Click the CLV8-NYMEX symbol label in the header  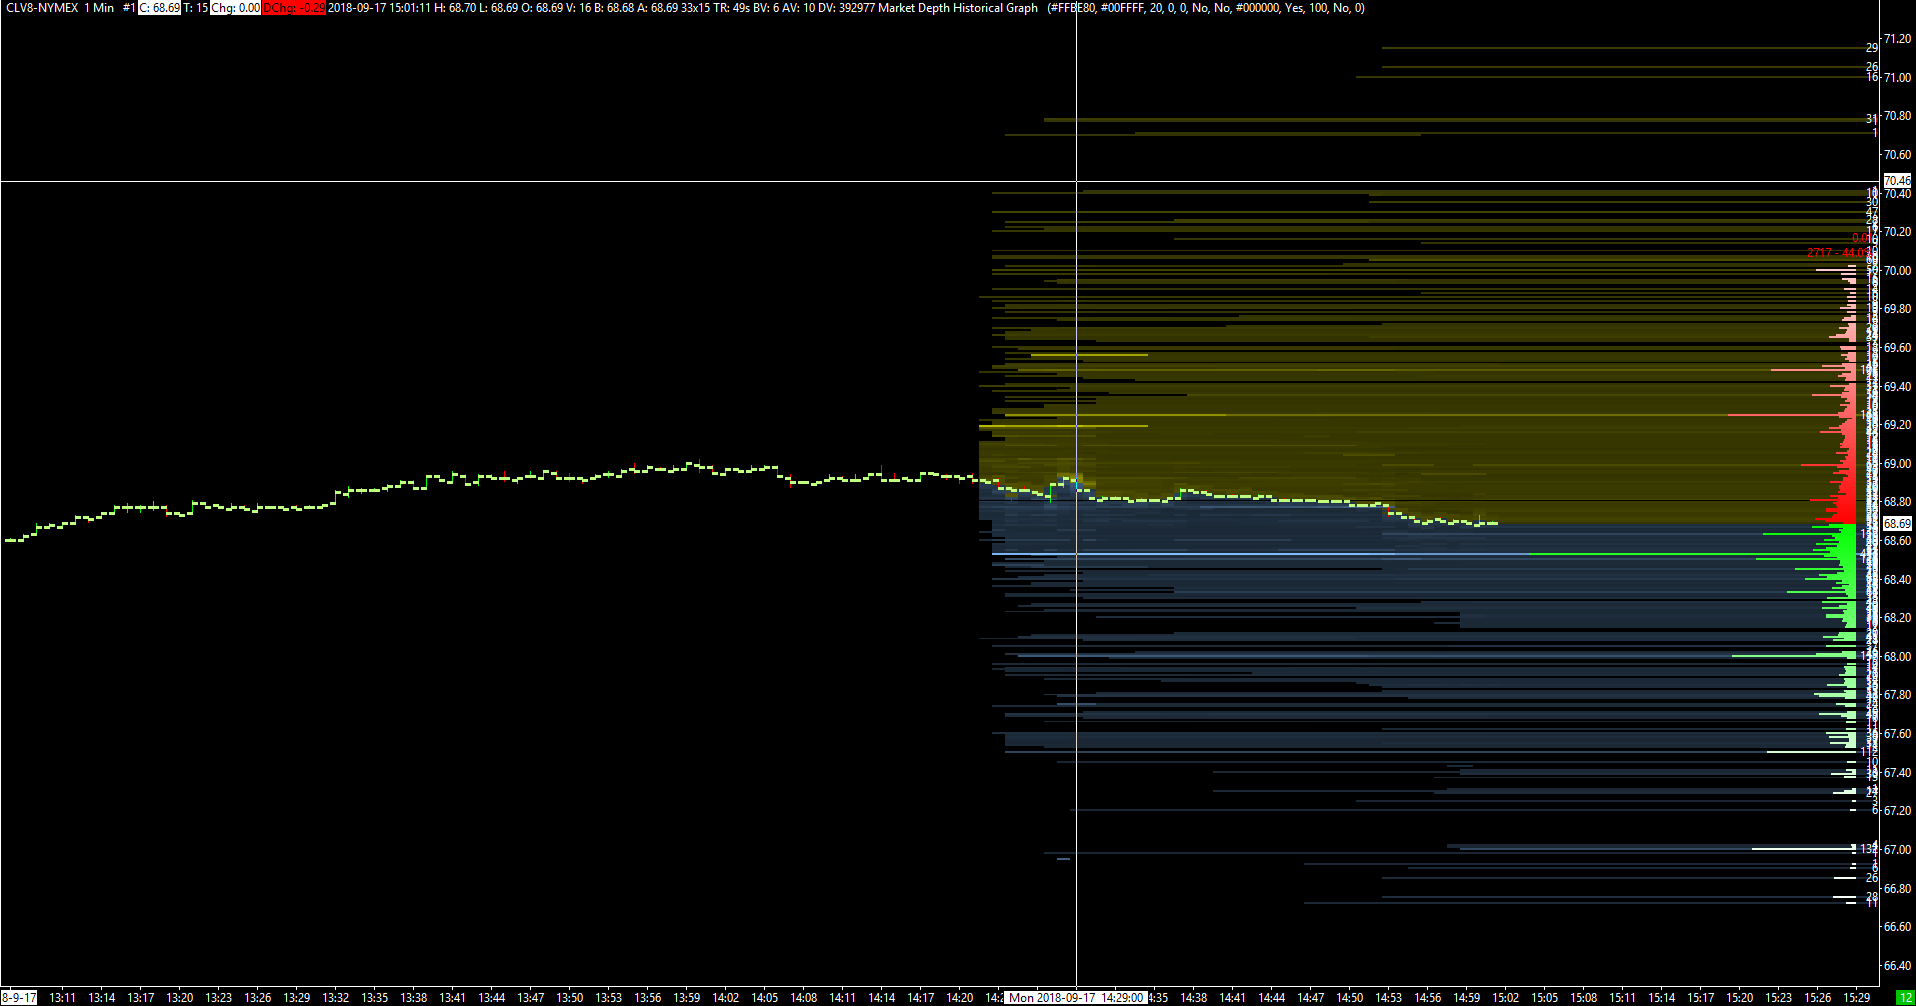pos(42,8)
